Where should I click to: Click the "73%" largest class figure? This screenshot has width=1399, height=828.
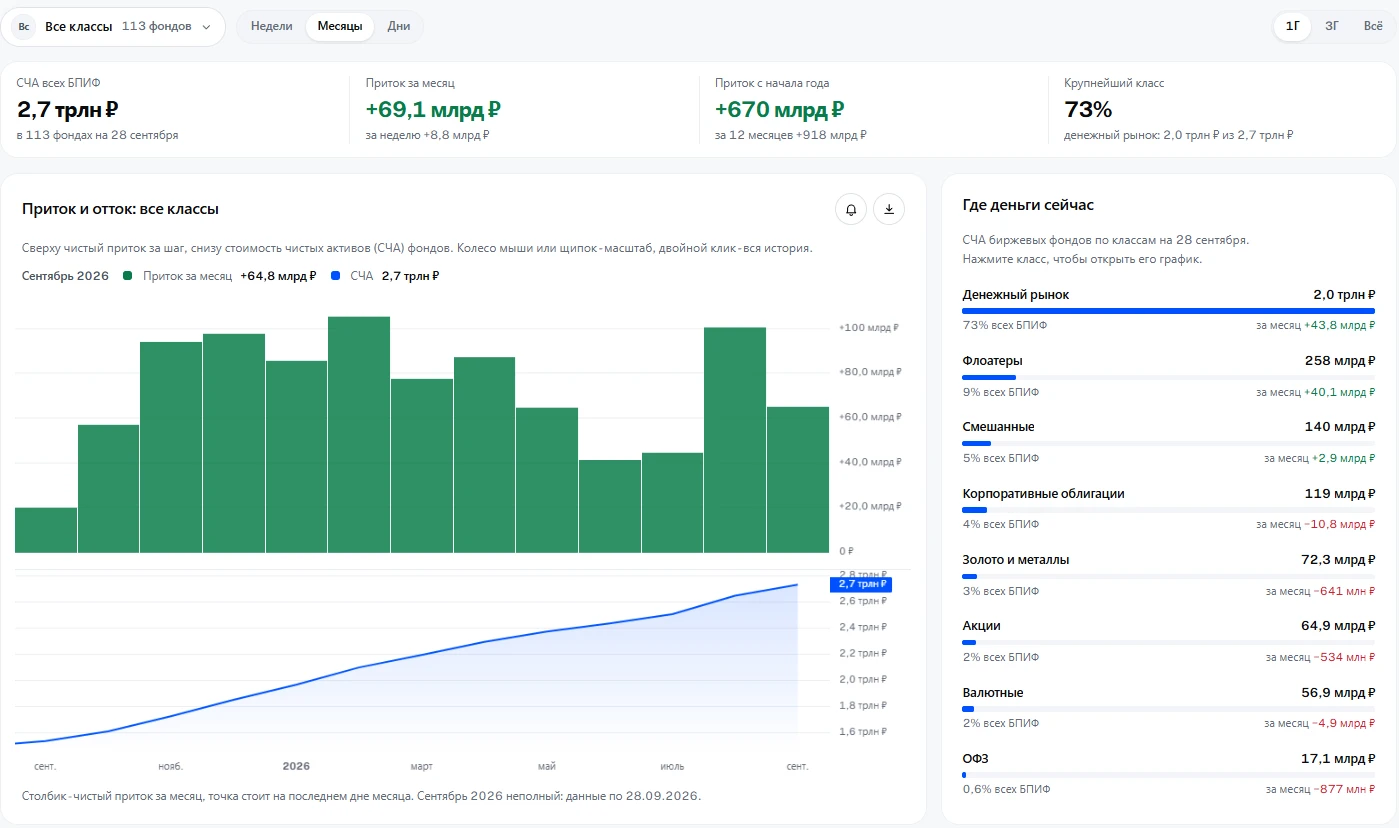(x=1088, y=110)
